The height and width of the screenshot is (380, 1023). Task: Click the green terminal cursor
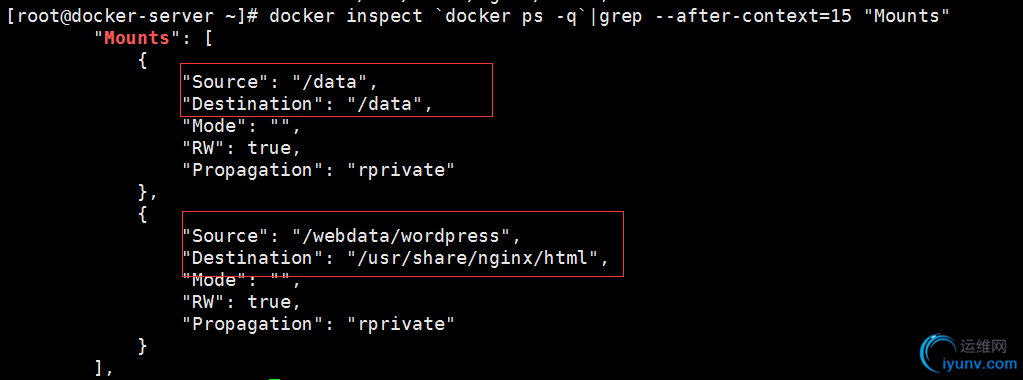[x=275, y=378]
